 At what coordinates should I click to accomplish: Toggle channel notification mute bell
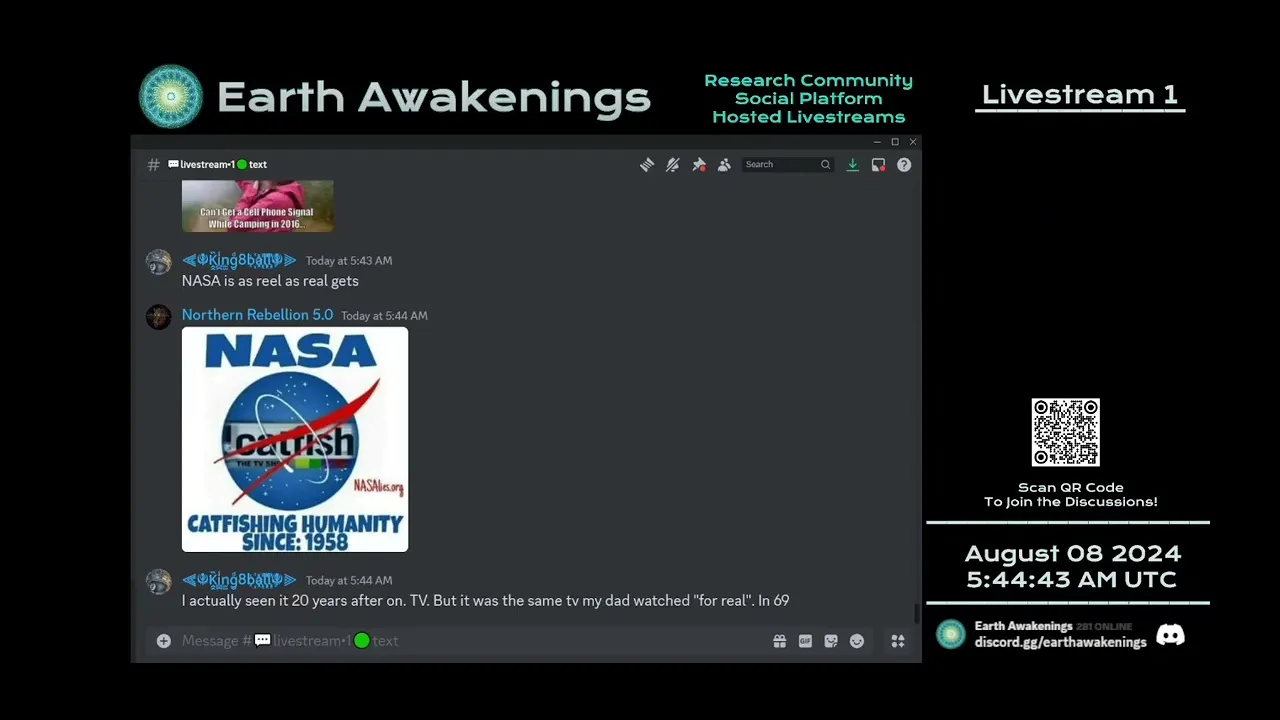(x=673, y=165)
